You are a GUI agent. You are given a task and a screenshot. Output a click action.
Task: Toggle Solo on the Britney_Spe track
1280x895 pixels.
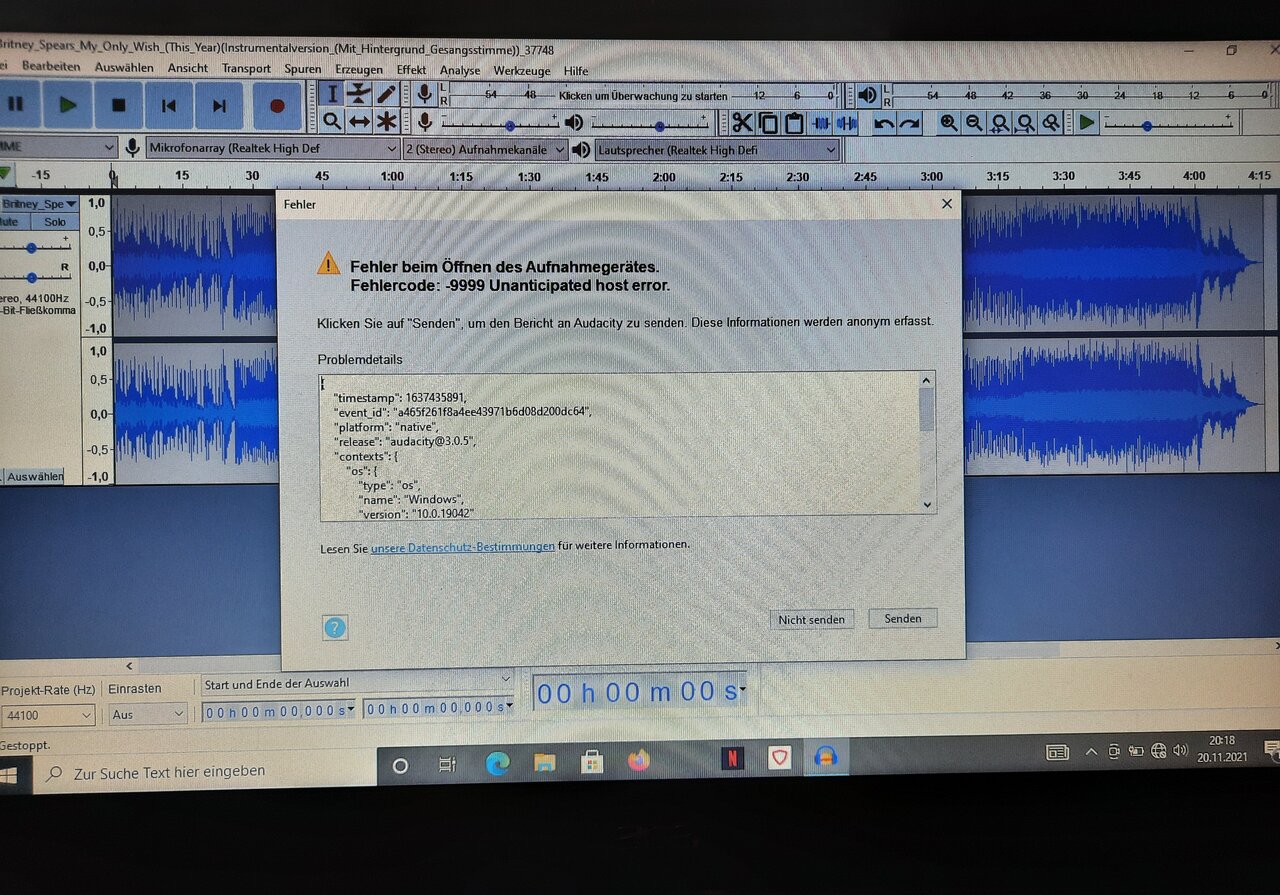pos(55,222)
